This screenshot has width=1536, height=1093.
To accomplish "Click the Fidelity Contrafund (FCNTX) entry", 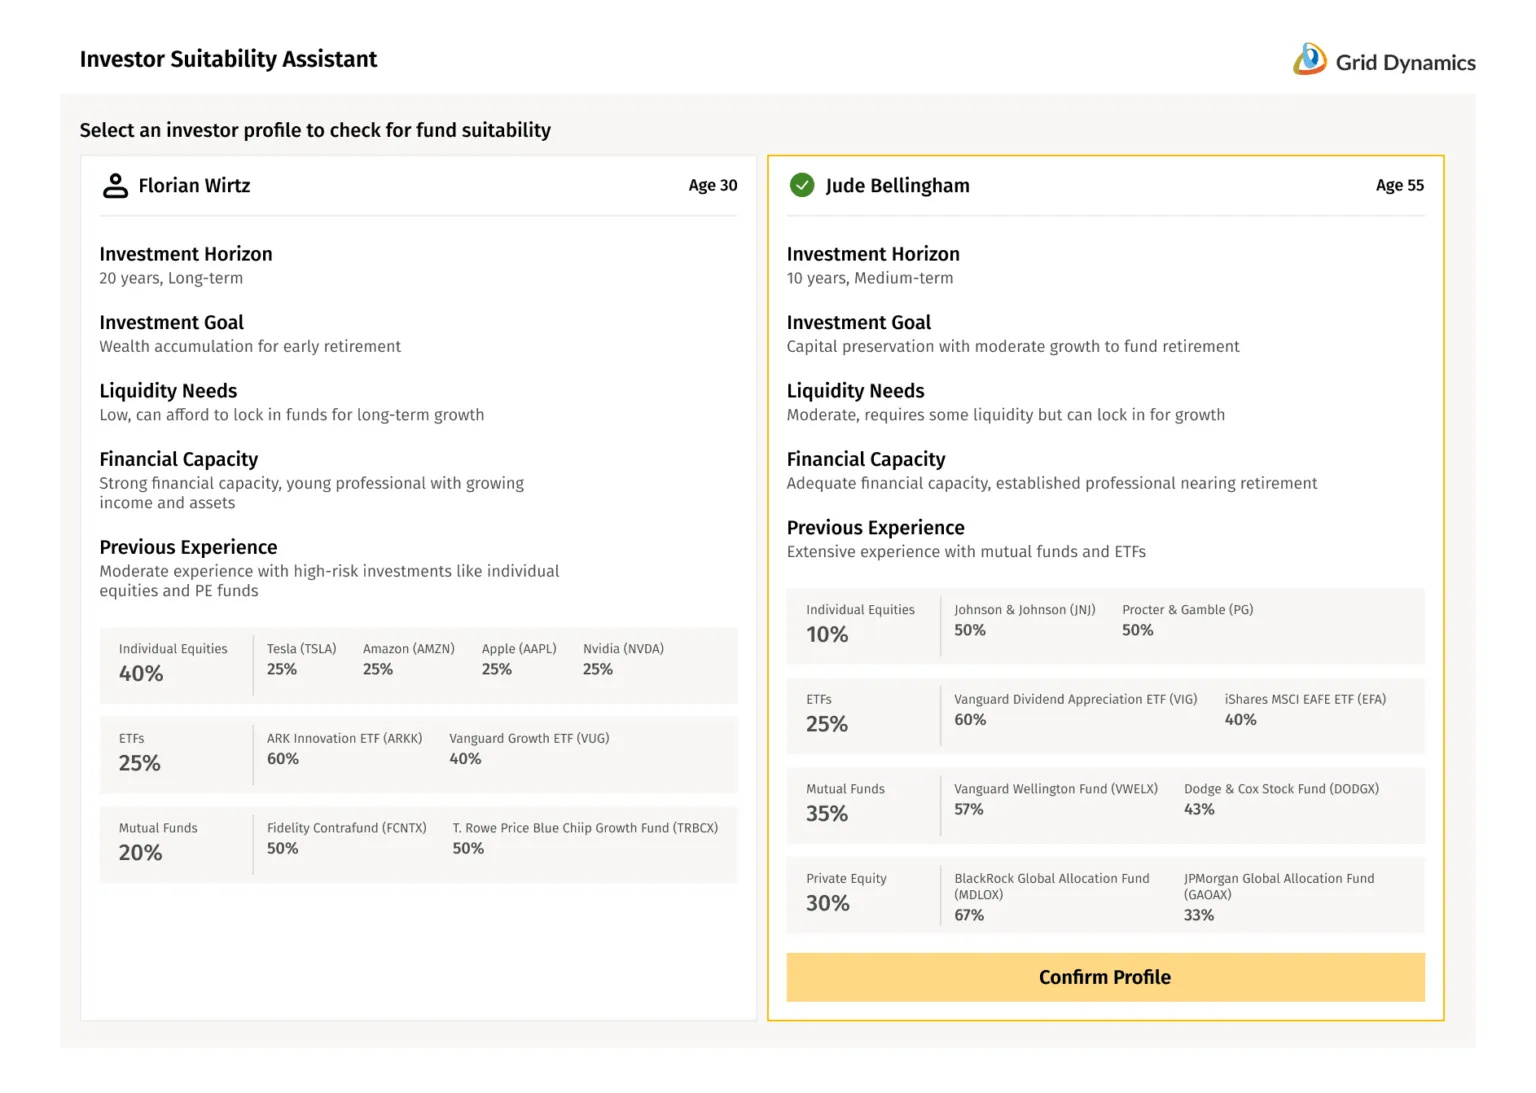I will (346, 838).
